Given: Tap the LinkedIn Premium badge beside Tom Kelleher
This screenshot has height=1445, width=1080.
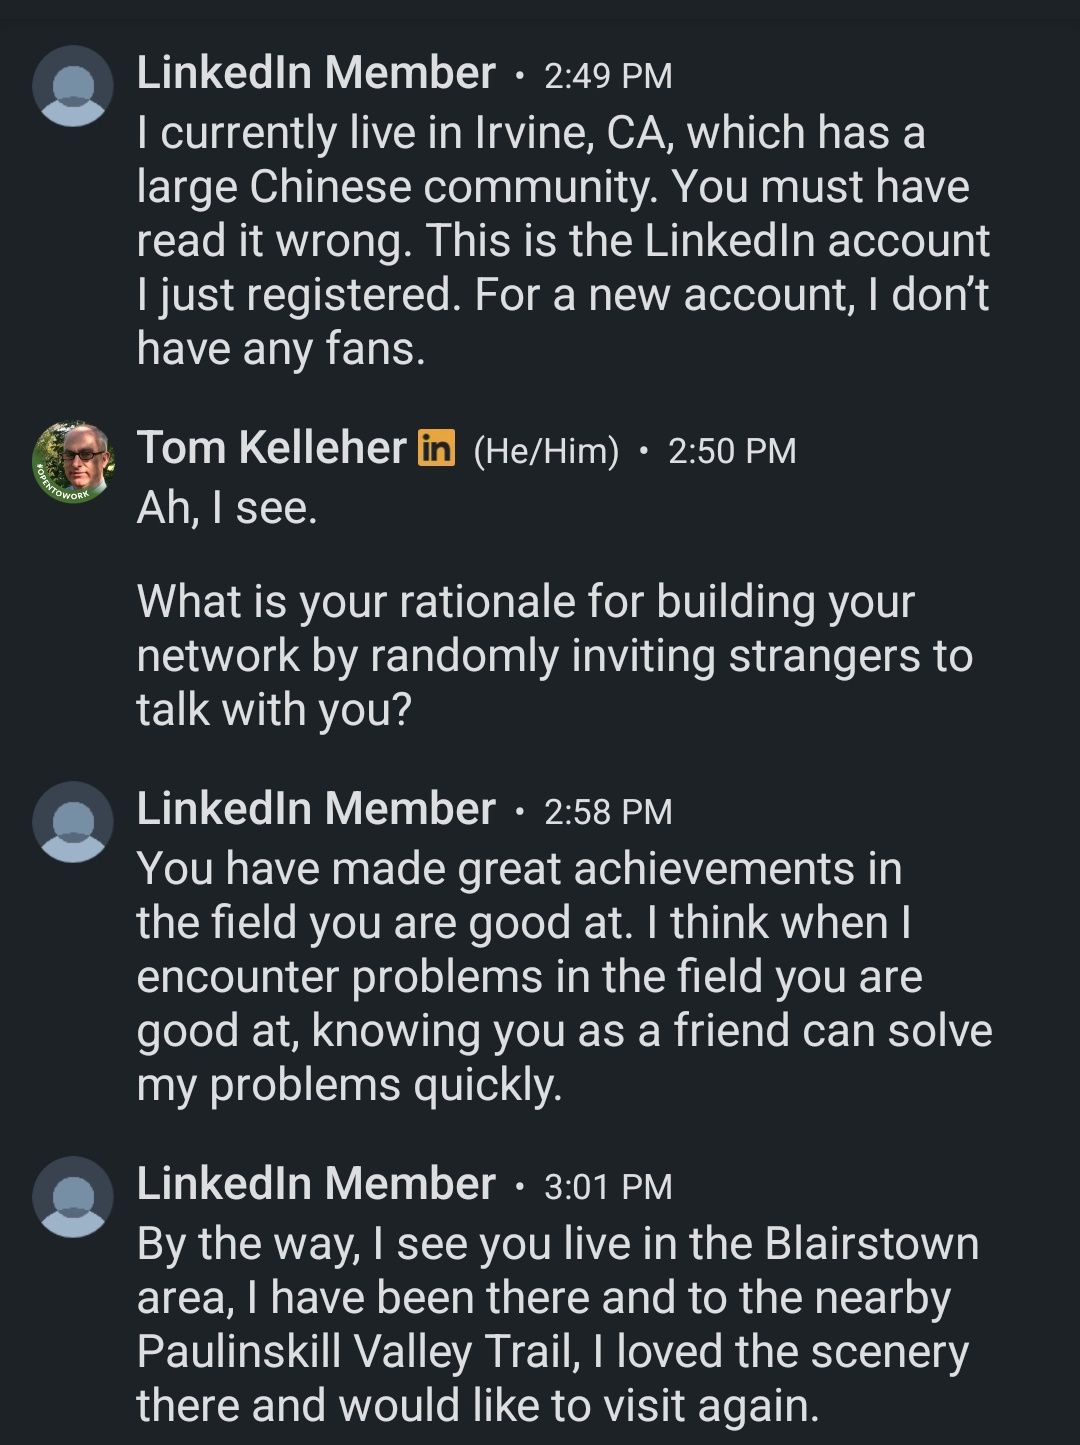Looking at the screenshot, I should 437,448.
